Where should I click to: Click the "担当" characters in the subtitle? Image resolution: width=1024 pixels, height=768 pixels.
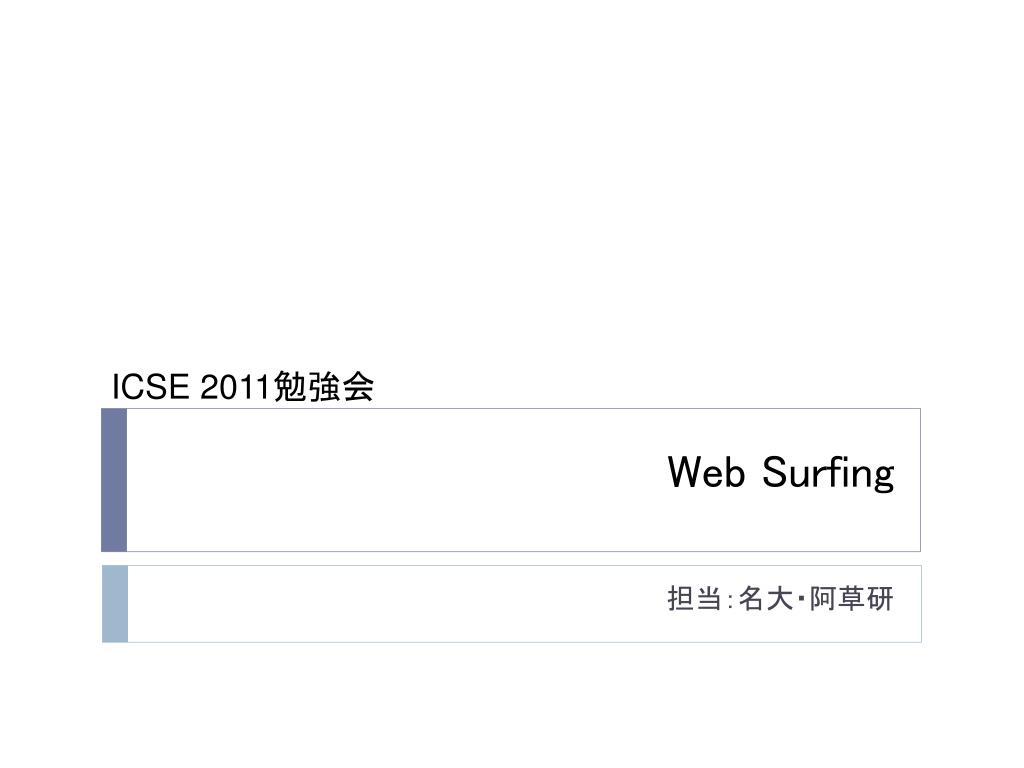click(694, 599)
